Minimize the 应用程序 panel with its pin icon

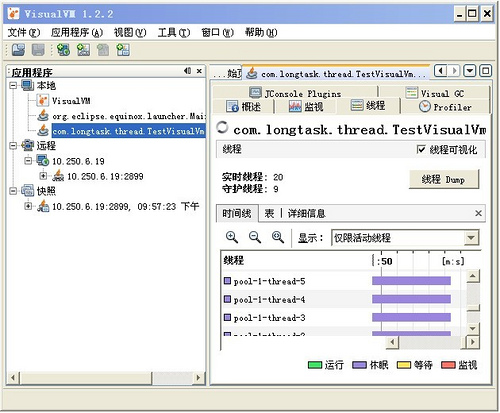click(188, 71)
